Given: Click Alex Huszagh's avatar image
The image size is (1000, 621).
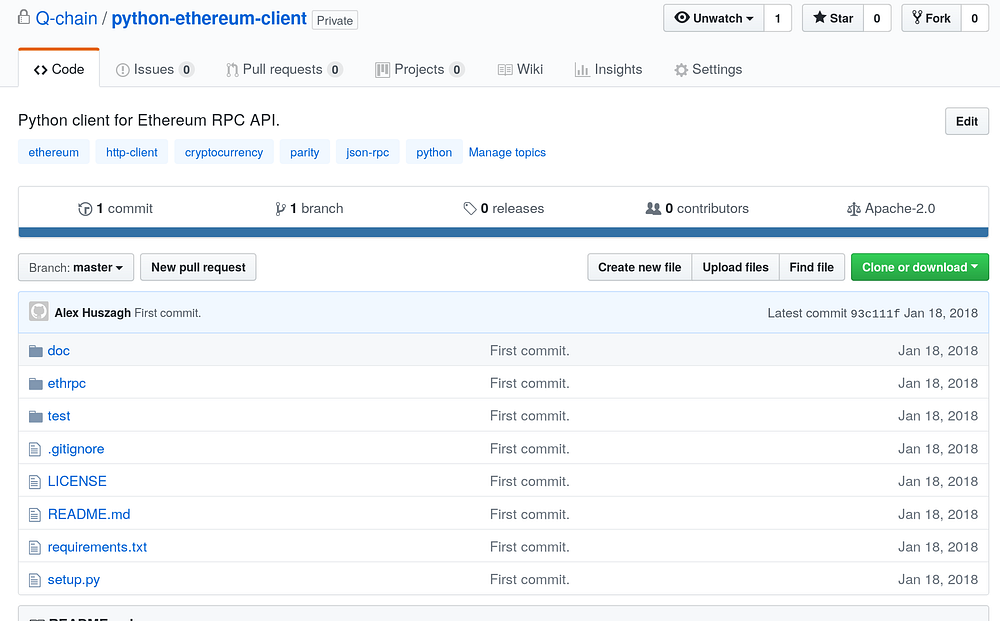Looking at the screenshot, I should point(38,311).
